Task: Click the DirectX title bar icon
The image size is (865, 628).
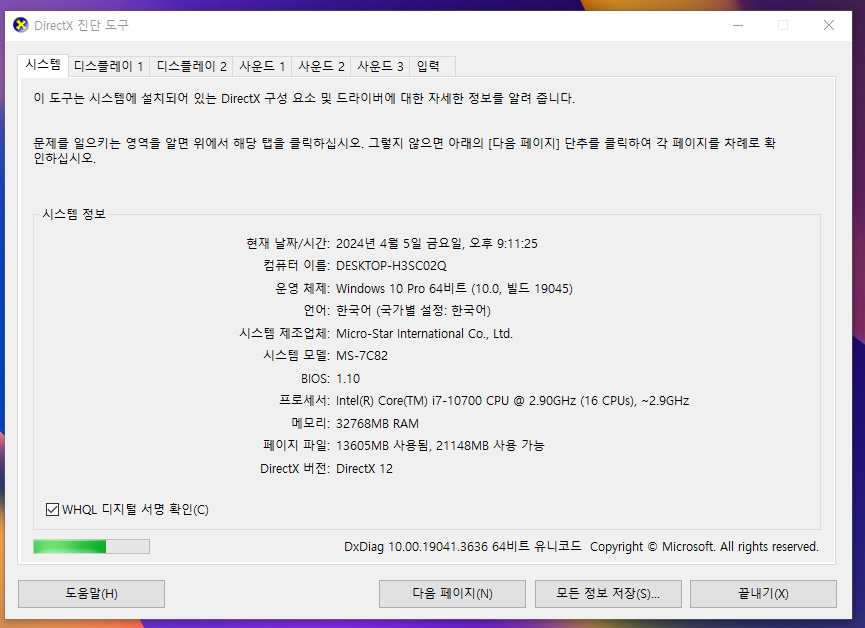Action: (20, 25)
